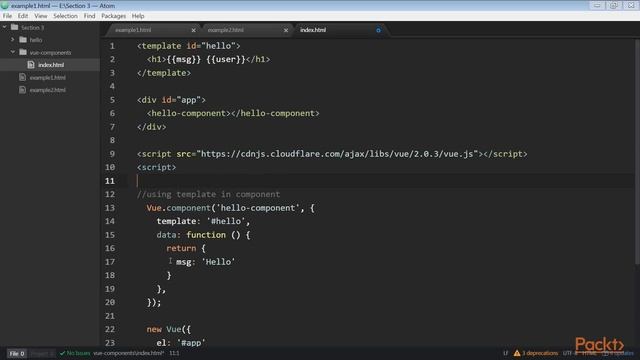This screenshot has height=360, width=640.
Task: Click the '#hello' template string
Action: point(226,221)
